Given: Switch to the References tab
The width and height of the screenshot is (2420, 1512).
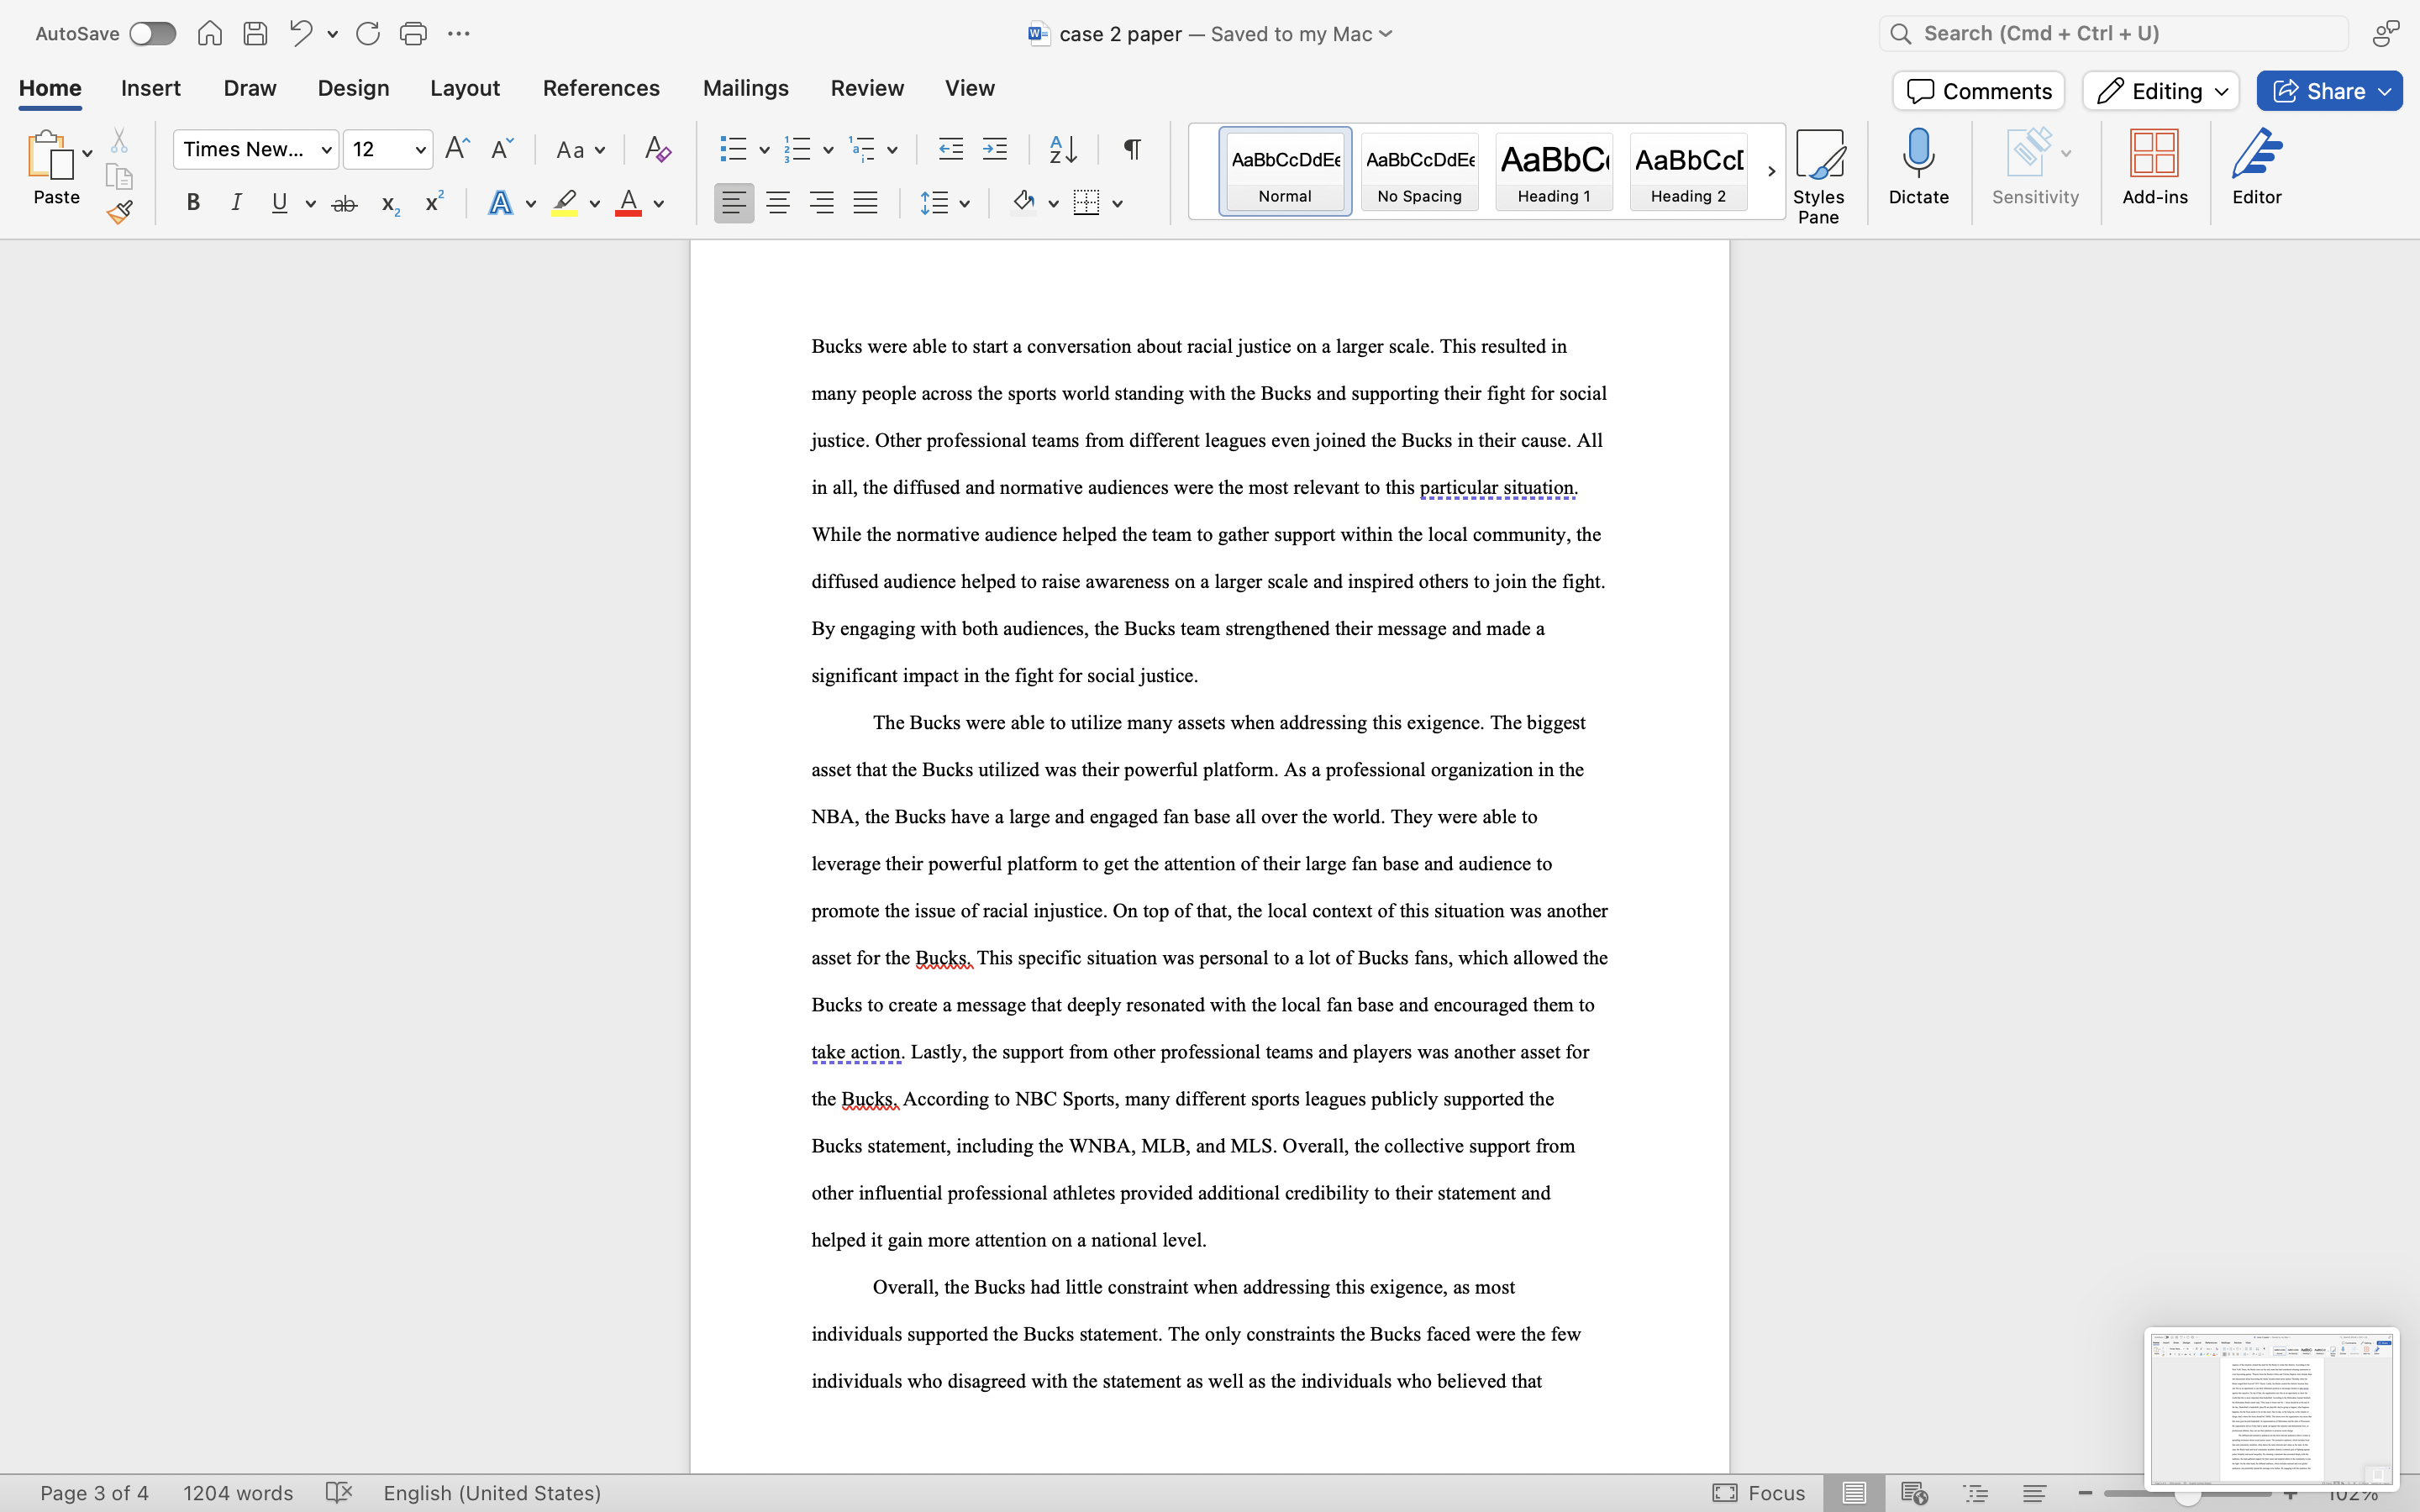Looking at the screenshot, I should coord(600,88).
